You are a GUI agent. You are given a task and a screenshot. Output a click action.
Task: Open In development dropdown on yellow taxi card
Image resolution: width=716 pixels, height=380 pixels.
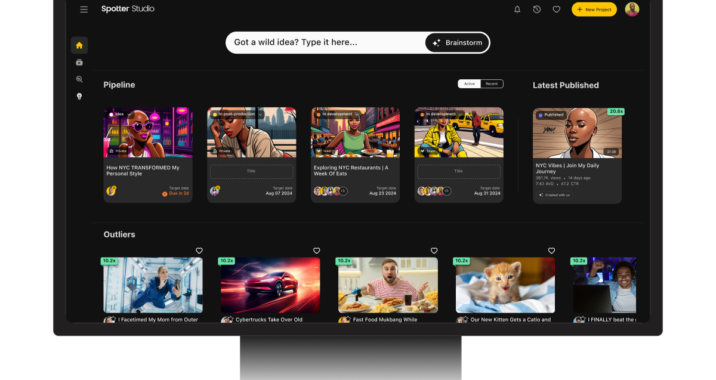[x=441, y=114]
